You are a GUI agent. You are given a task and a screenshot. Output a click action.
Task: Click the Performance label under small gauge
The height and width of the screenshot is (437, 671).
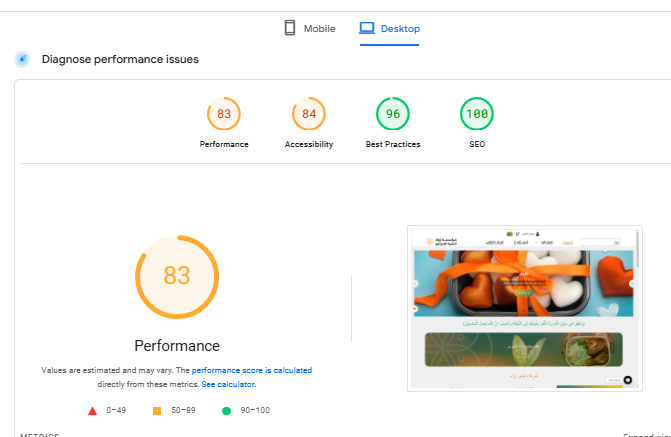pos(224,144)
